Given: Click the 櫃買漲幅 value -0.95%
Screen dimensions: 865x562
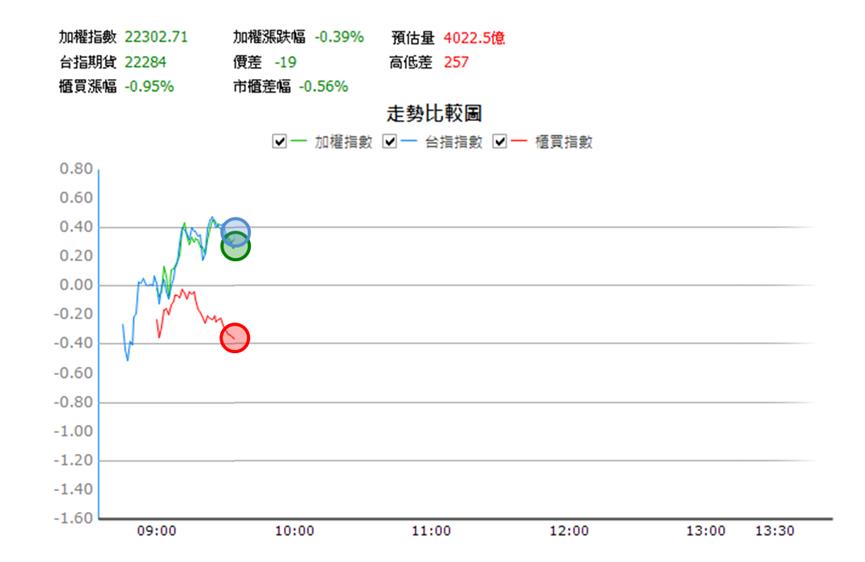Looking at the screenshot, I should coord(149,87).
